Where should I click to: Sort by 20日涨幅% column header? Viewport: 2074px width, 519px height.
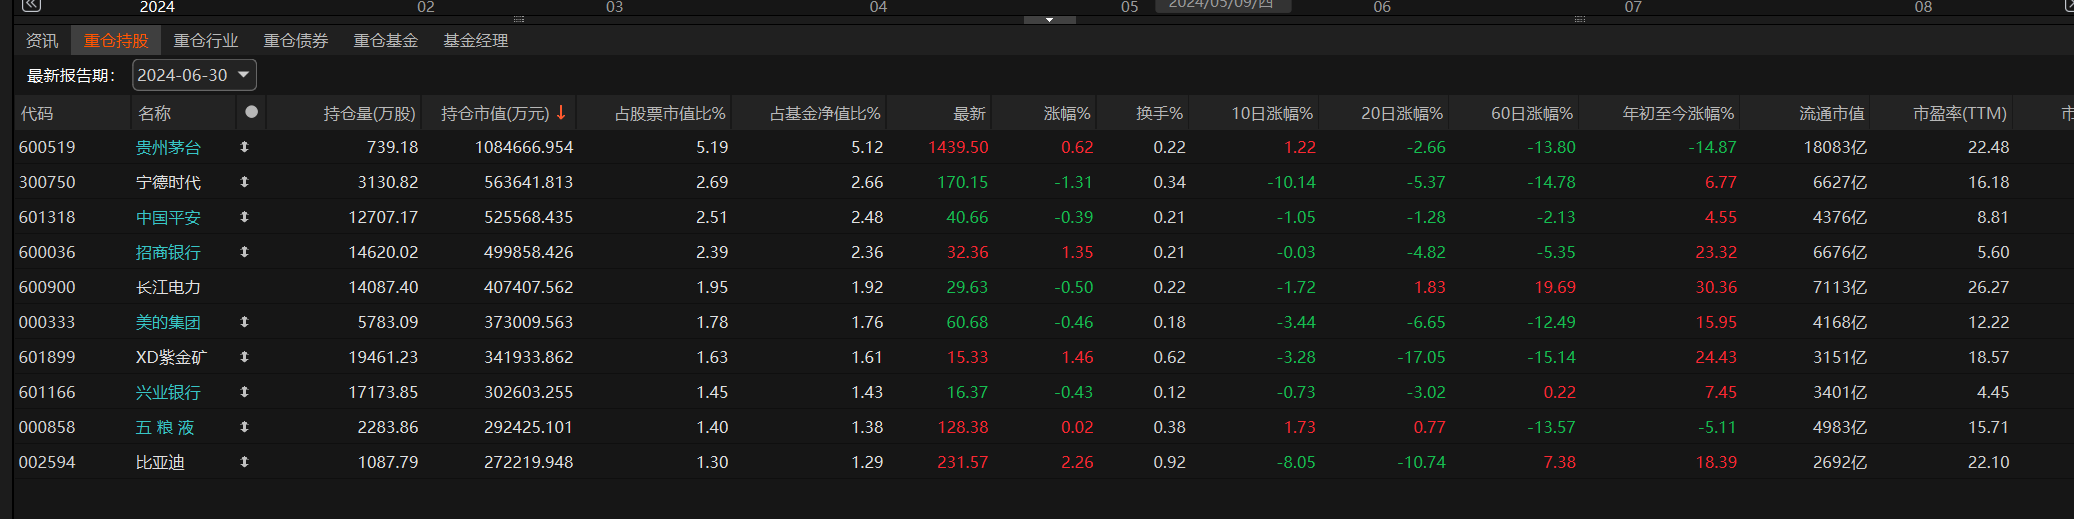pos(1402,113)
